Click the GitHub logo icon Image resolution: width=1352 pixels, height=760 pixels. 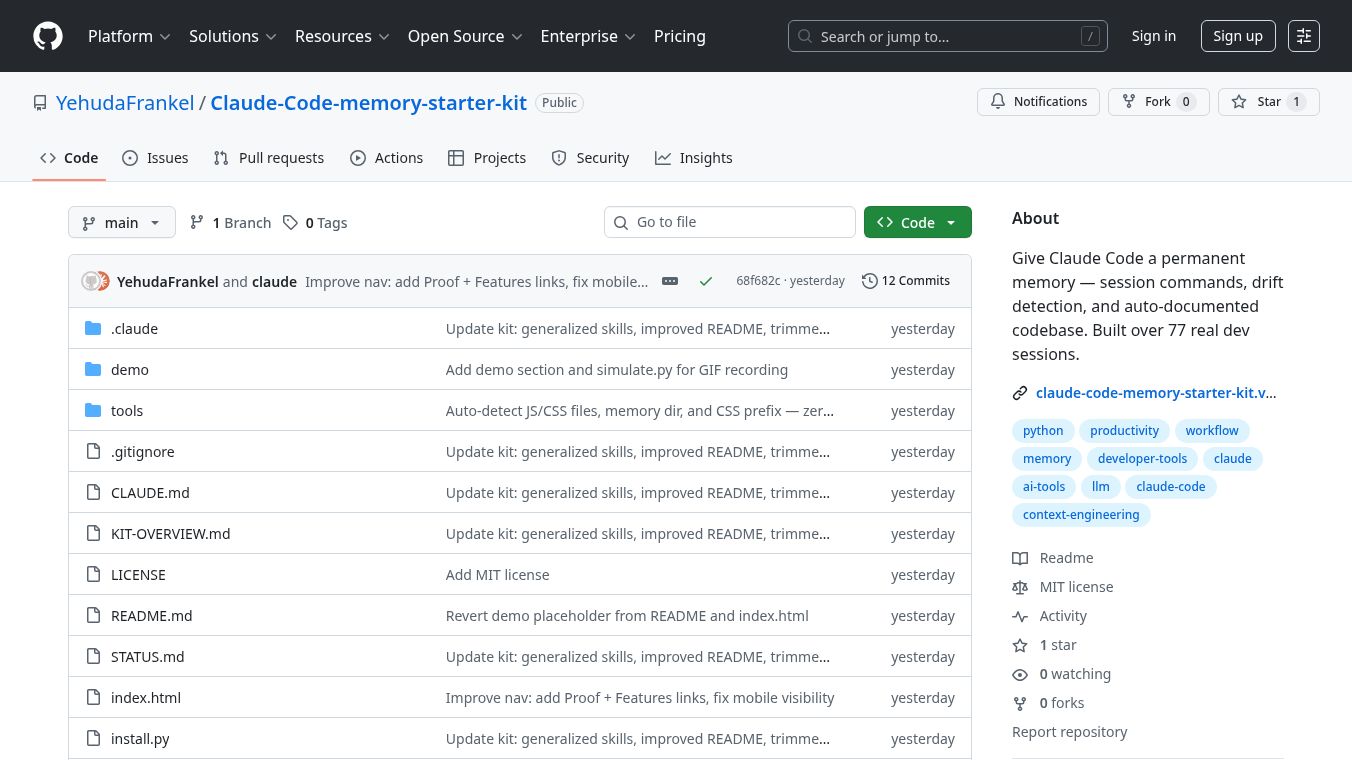tap(48, 36)
